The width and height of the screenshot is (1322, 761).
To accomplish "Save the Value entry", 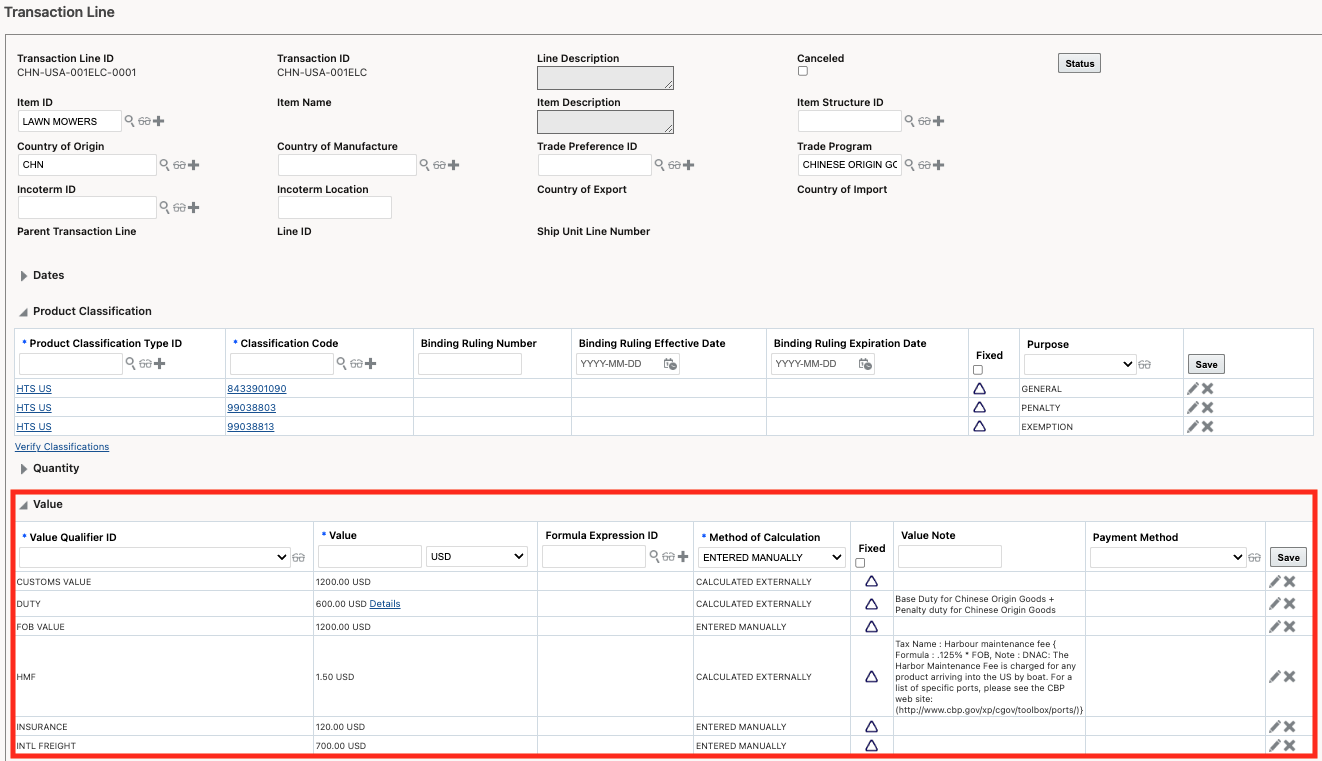I will [1288, 557].
